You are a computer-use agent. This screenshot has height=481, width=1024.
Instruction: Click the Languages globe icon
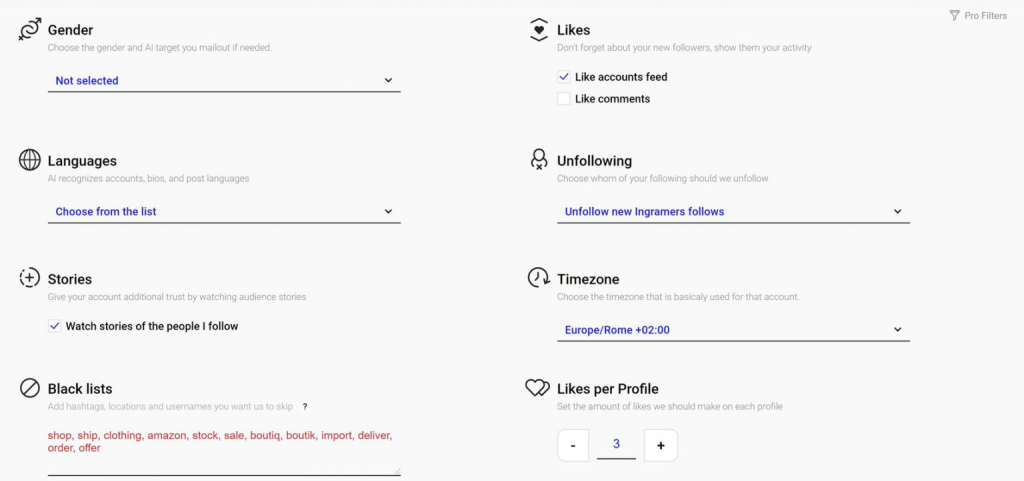point(29,160)
